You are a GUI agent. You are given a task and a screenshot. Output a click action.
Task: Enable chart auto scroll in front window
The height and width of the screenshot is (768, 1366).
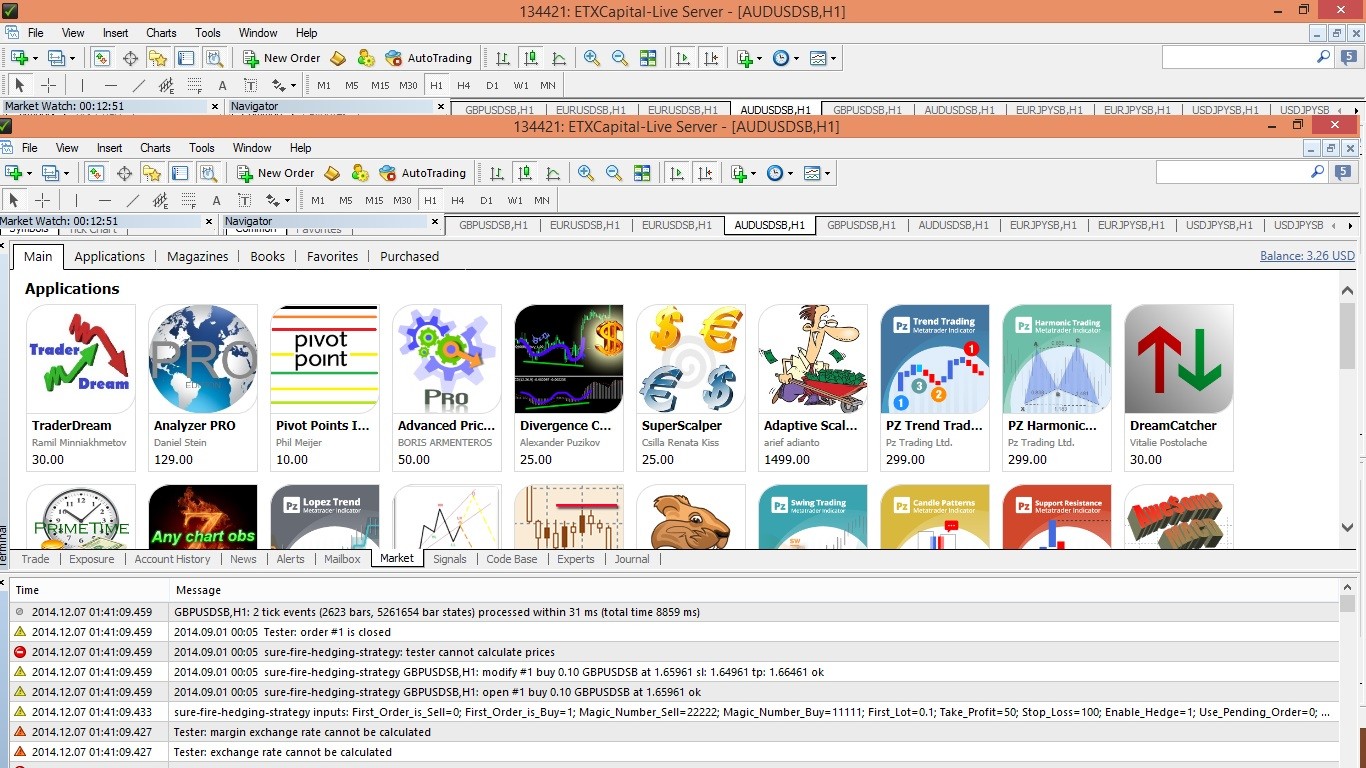pyautogui.click(x=677, y=173)
